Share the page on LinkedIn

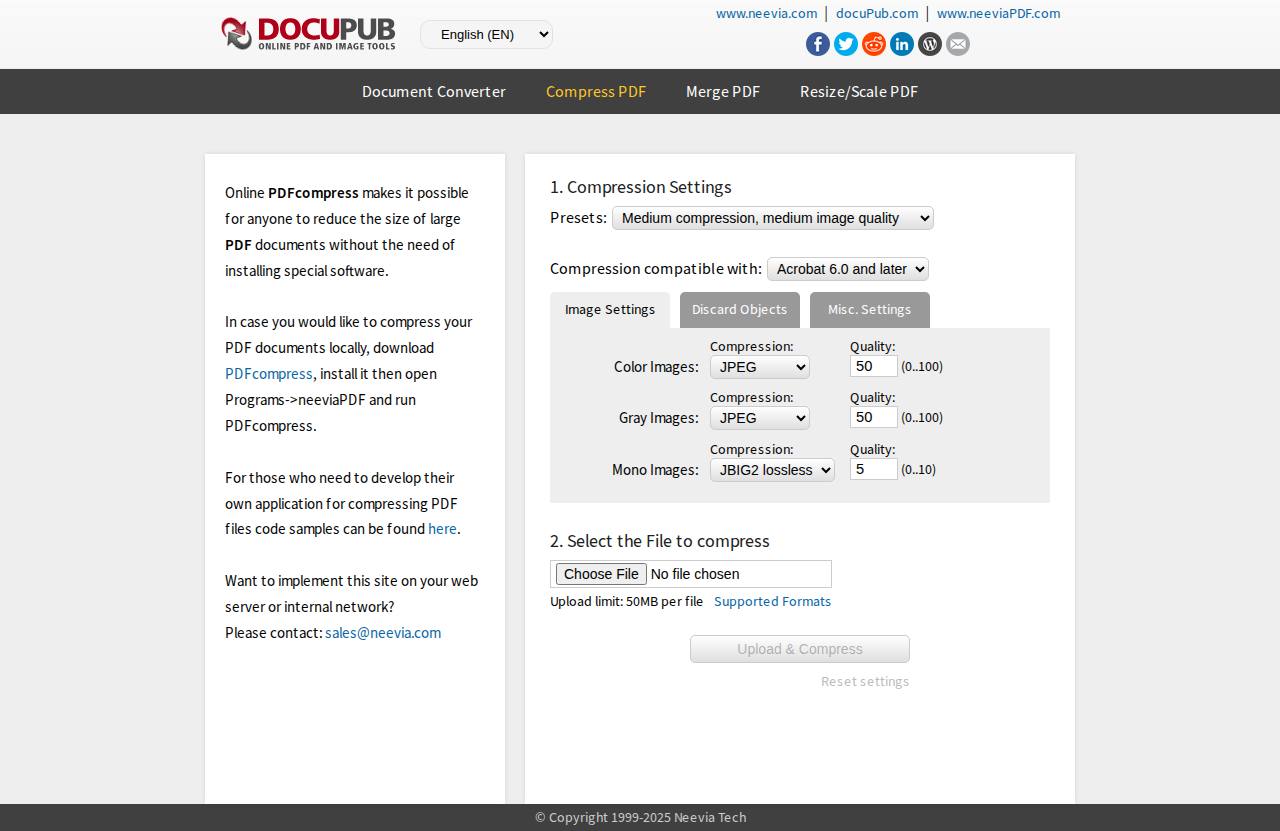pyautogui.click(x=902, y=44)
